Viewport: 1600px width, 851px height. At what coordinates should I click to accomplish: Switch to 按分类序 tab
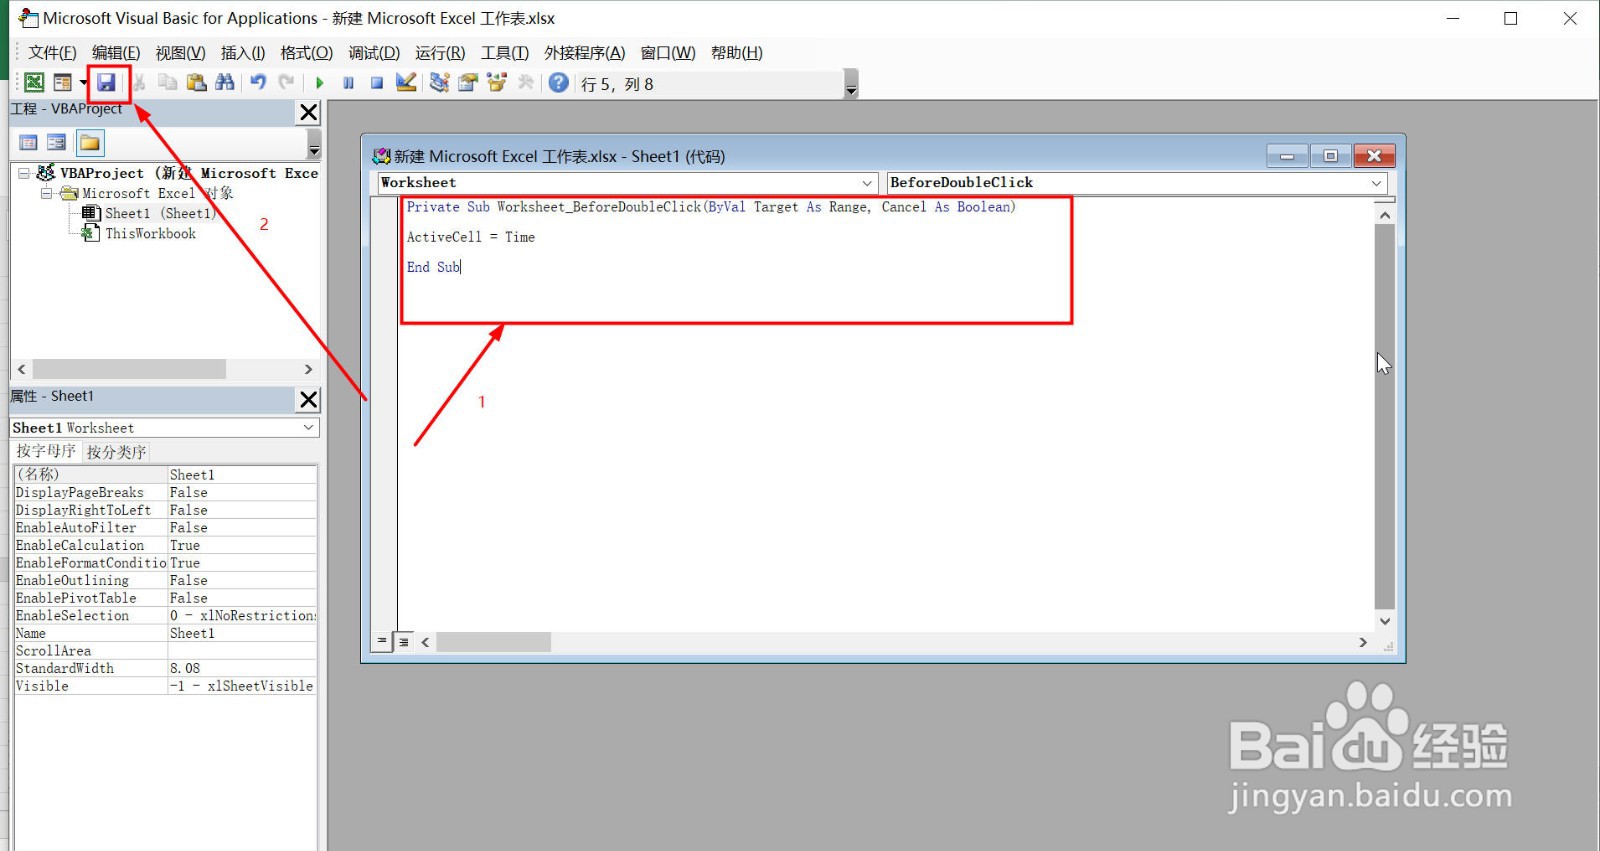click(x=117, y=452)
